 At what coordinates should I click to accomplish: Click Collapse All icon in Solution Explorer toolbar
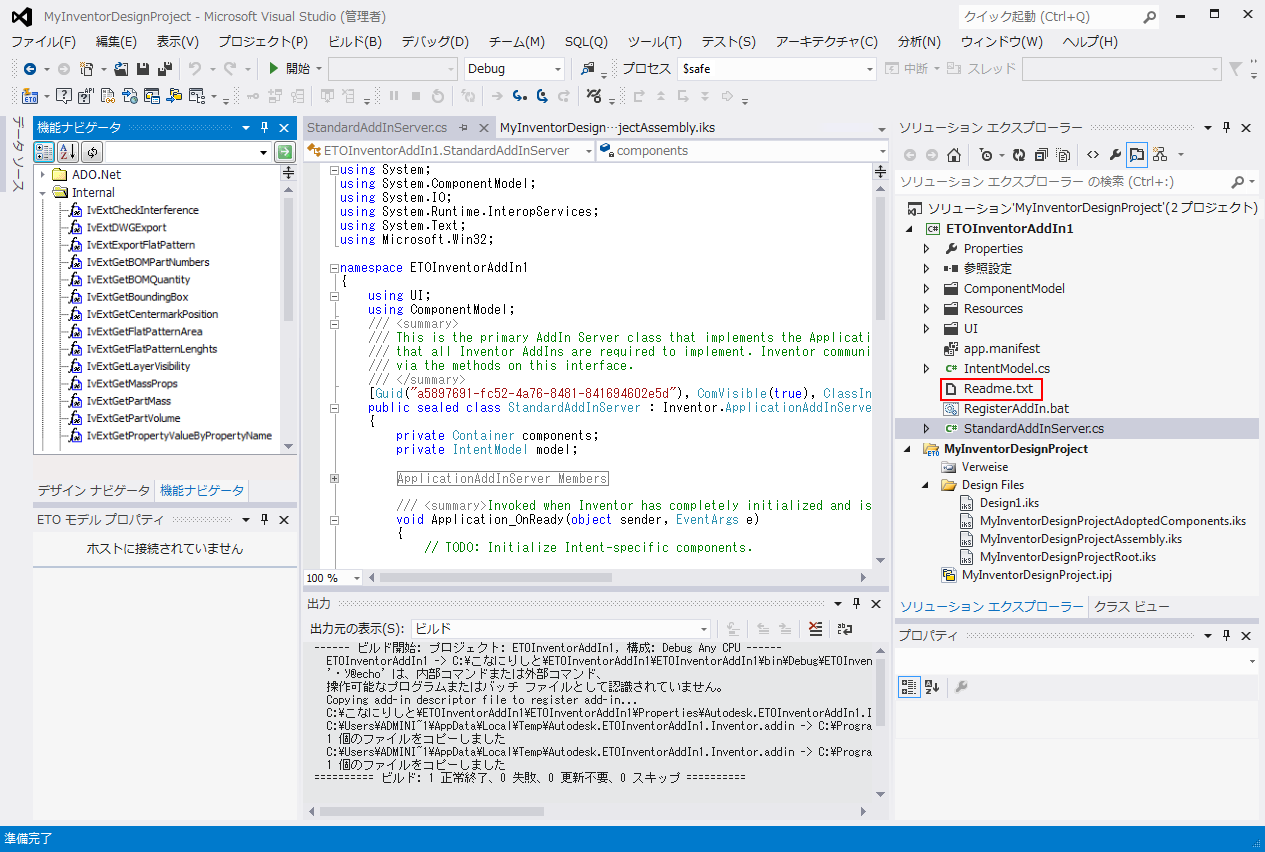[1041, 155]
